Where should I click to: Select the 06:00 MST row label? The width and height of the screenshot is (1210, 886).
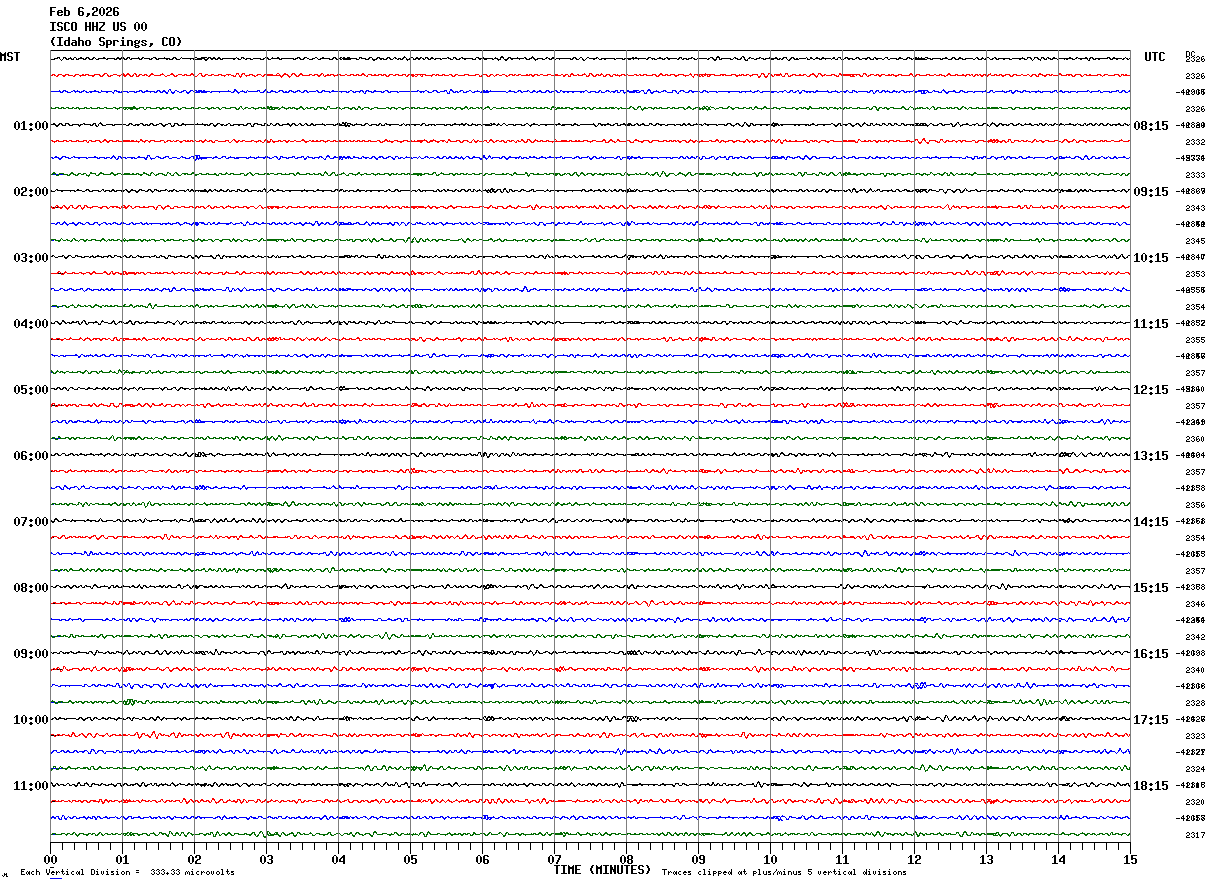click(x=30, y=456)
